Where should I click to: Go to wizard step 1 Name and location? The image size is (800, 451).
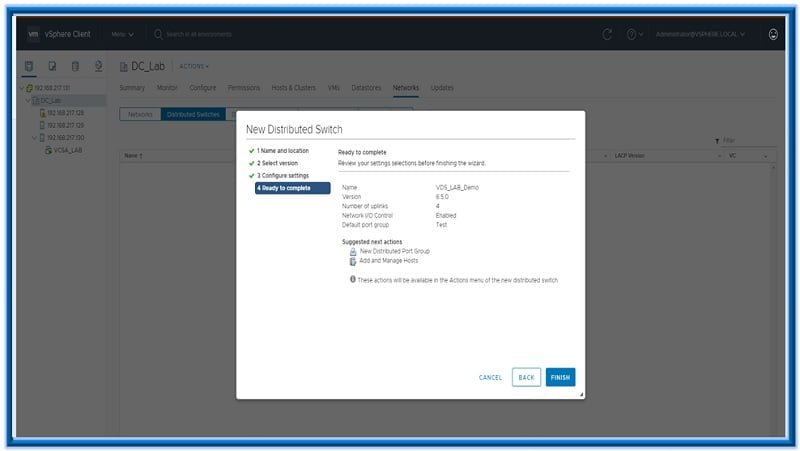(282, 151)
